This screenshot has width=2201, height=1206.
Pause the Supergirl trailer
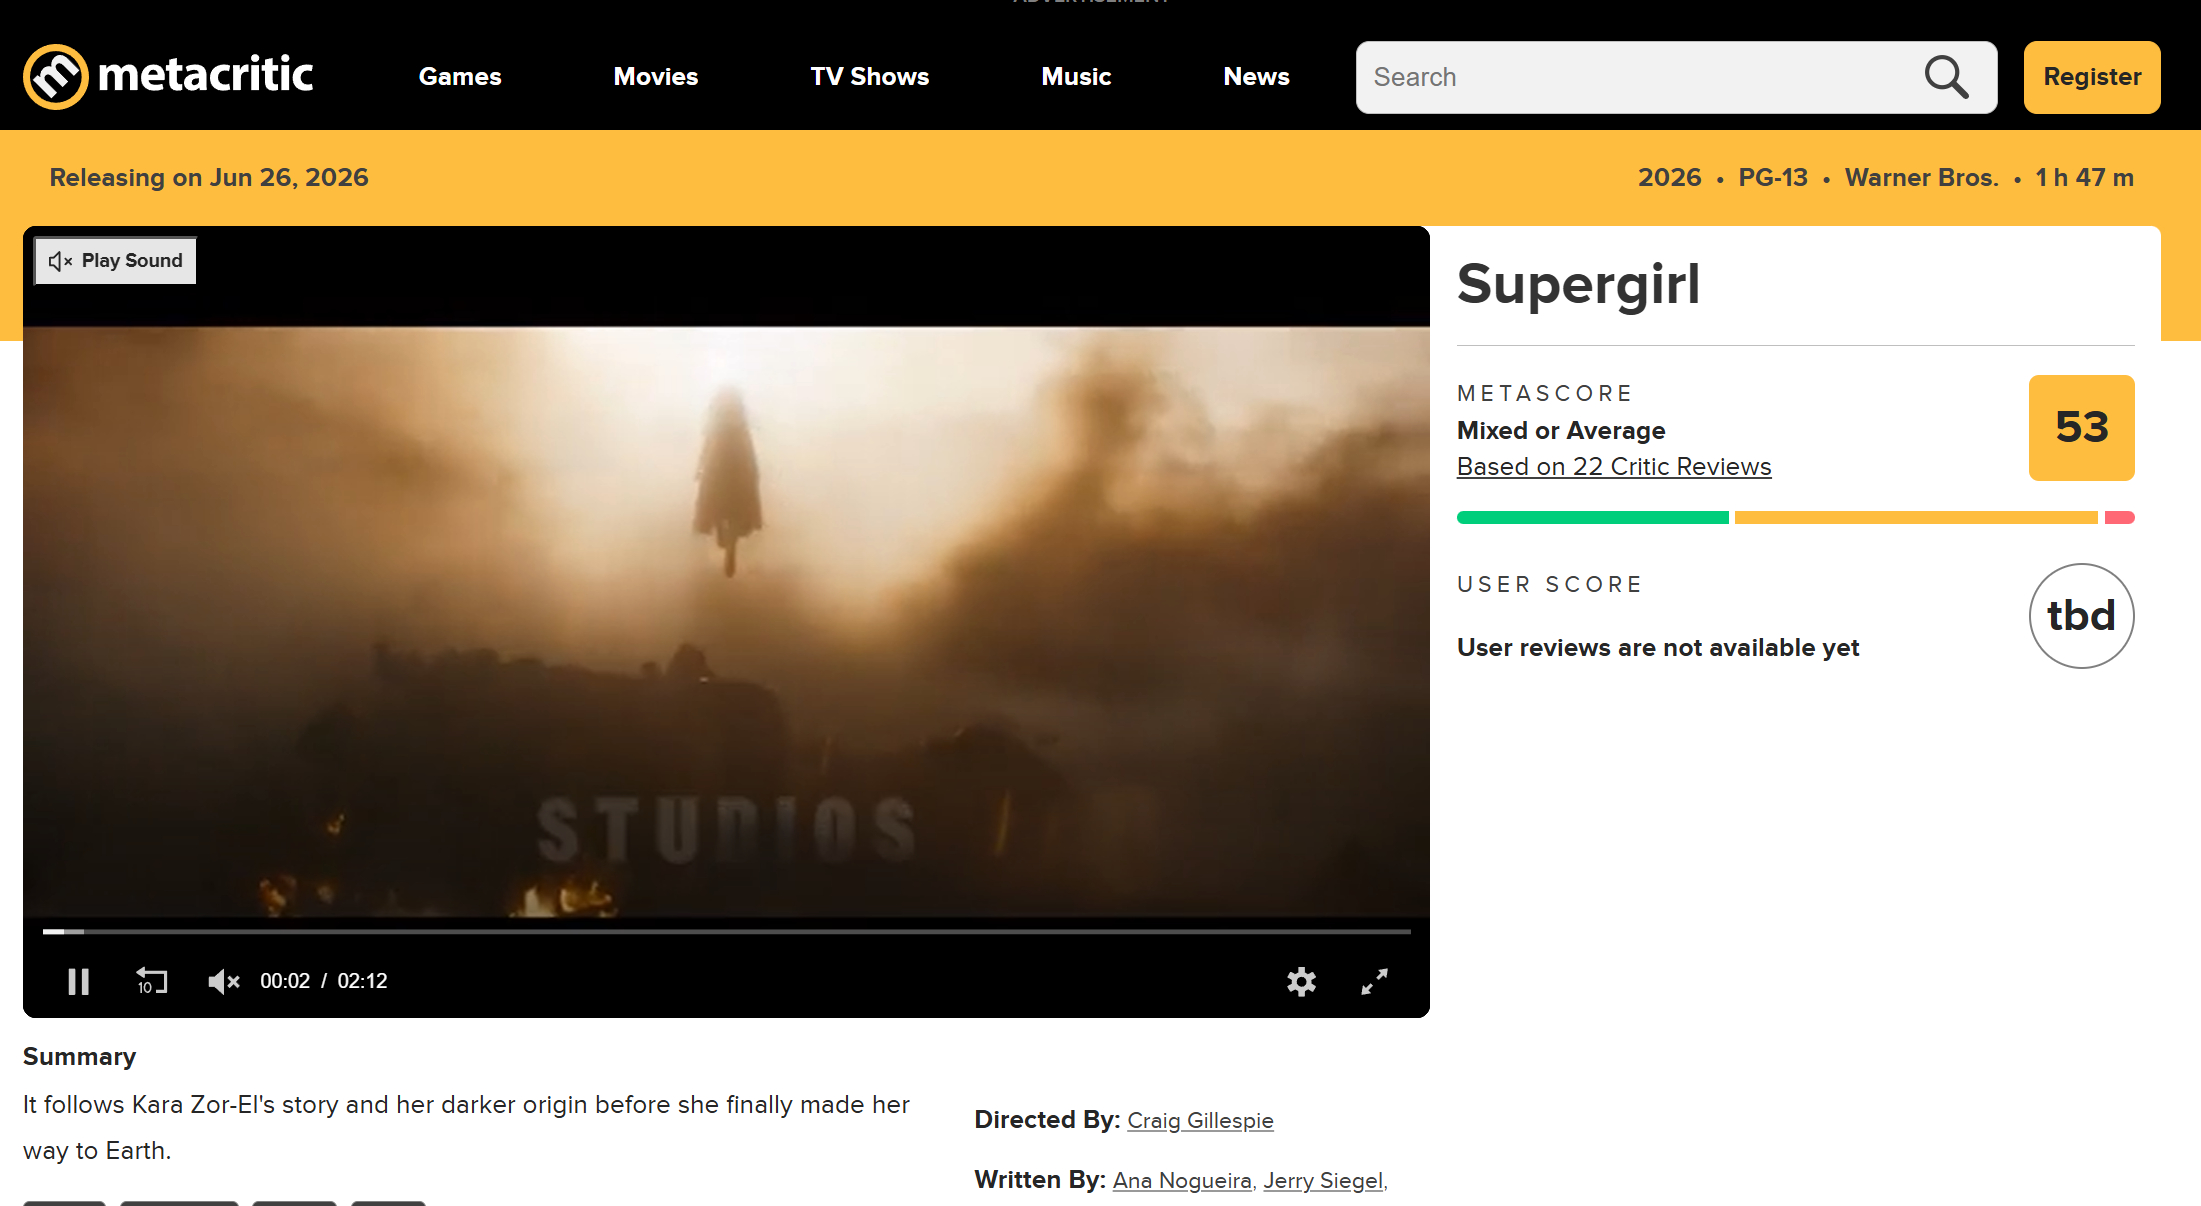pos(78,982)
